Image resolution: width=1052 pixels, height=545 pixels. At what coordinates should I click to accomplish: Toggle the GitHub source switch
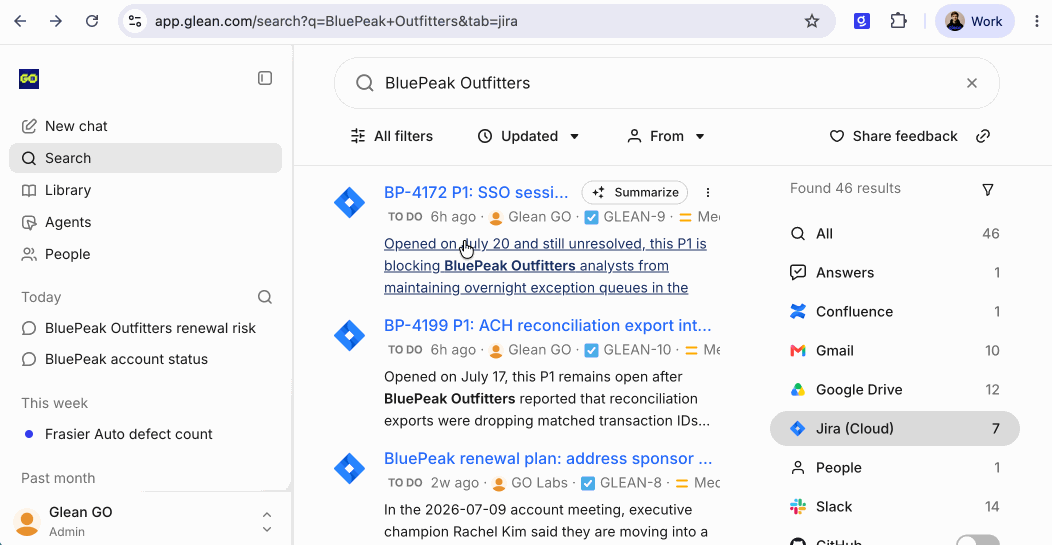tap(978, 540)
